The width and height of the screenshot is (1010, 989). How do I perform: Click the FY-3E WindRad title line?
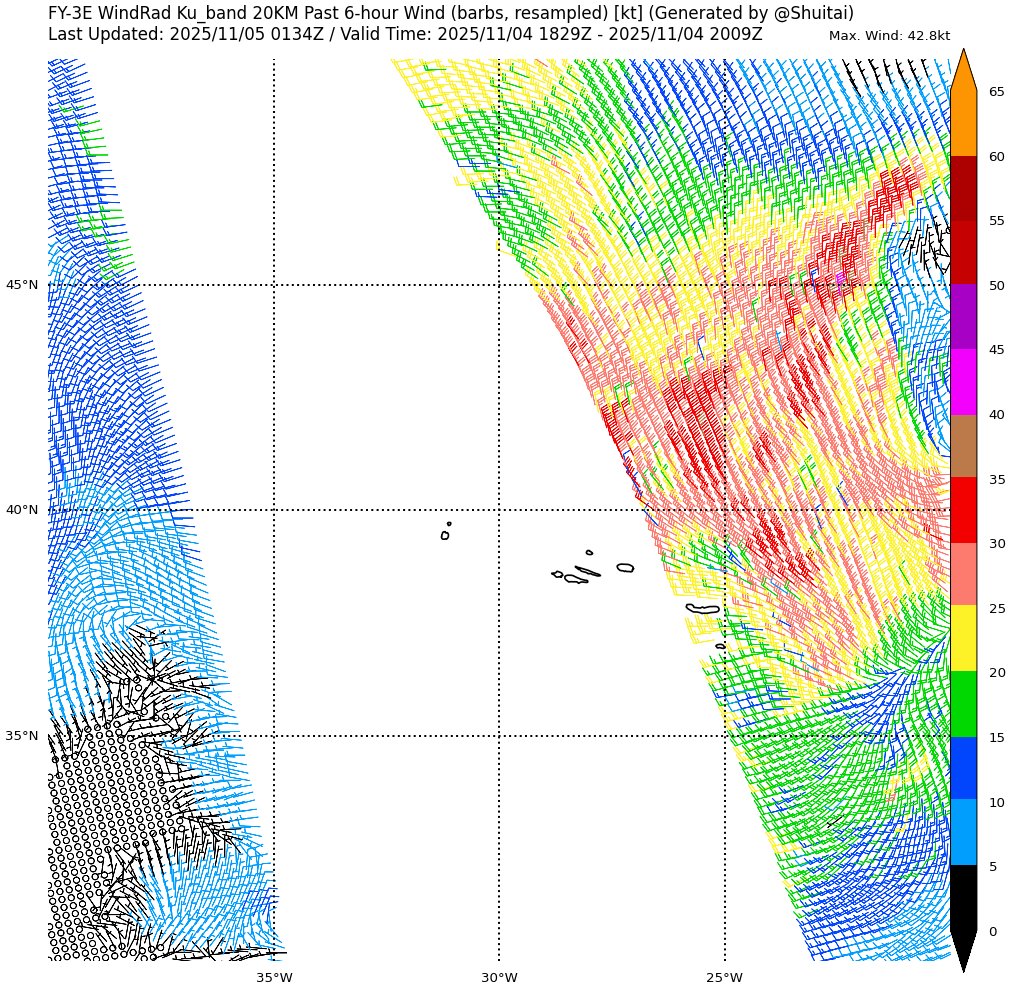(x=450, y=13)
